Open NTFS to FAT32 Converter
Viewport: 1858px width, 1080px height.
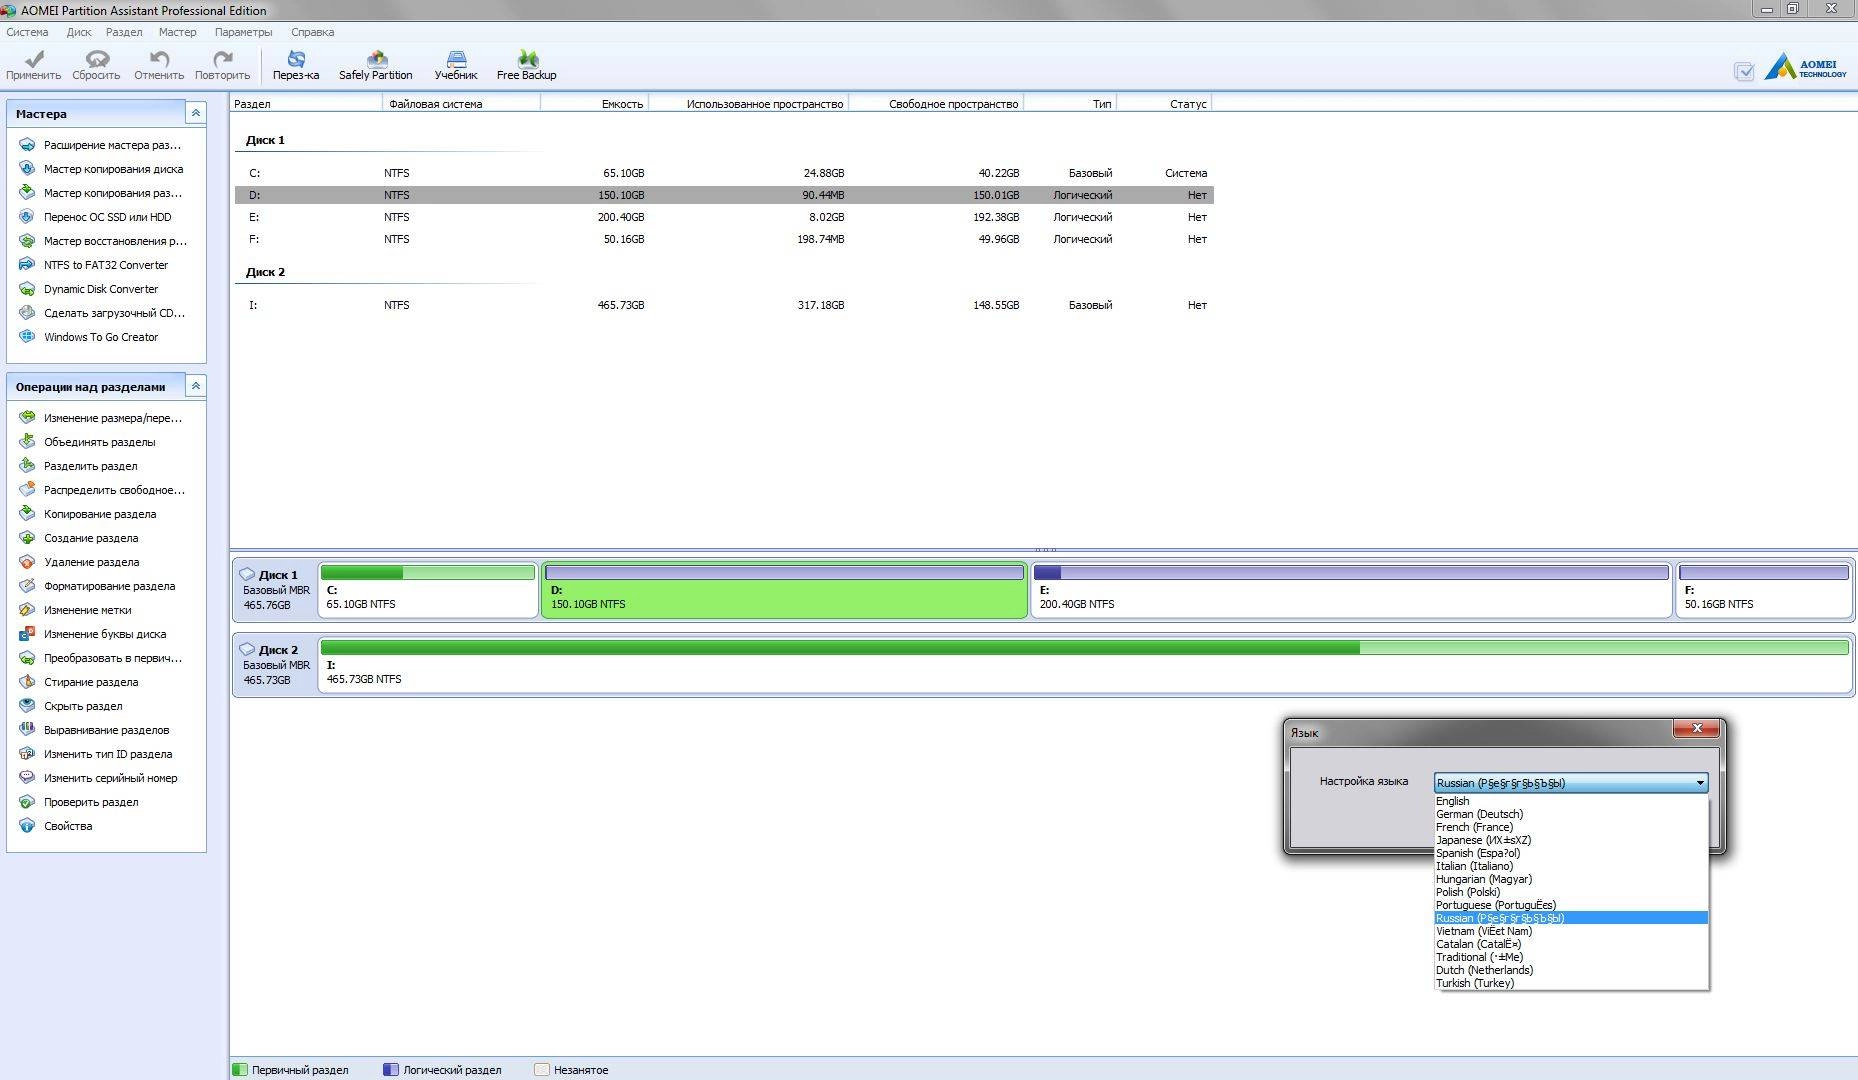pyautogui.click(x=105, y=265)
